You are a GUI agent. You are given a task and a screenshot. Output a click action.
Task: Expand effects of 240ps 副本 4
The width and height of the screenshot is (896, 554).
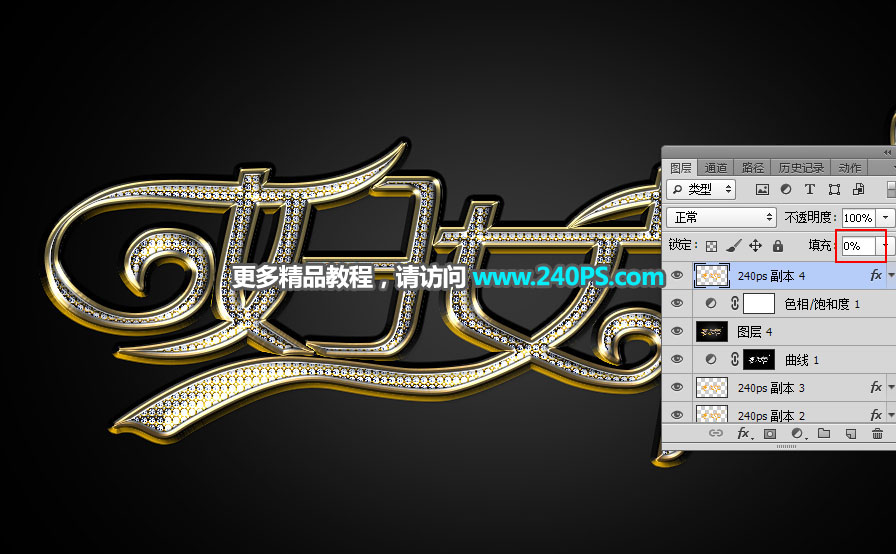tap(891, 275)
